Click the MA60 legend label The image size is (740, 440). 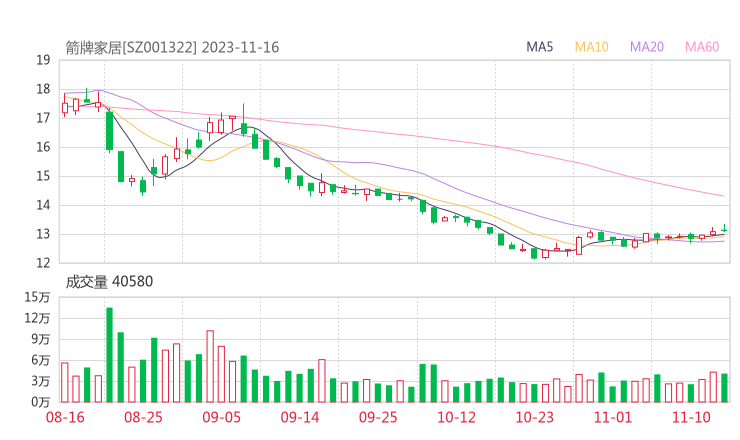702,47
